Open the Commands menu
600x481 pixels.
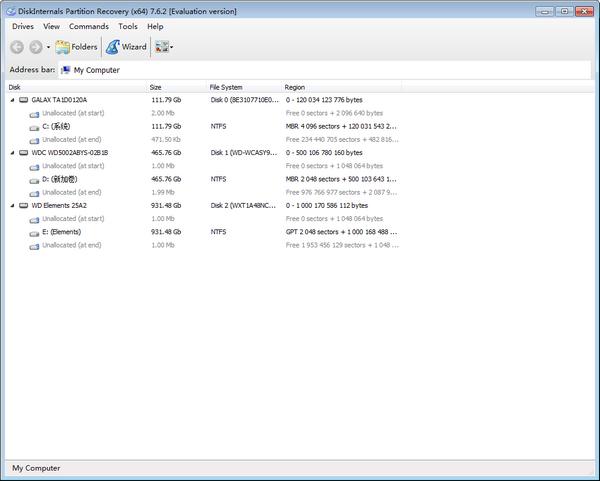click(x=89, y=26)
